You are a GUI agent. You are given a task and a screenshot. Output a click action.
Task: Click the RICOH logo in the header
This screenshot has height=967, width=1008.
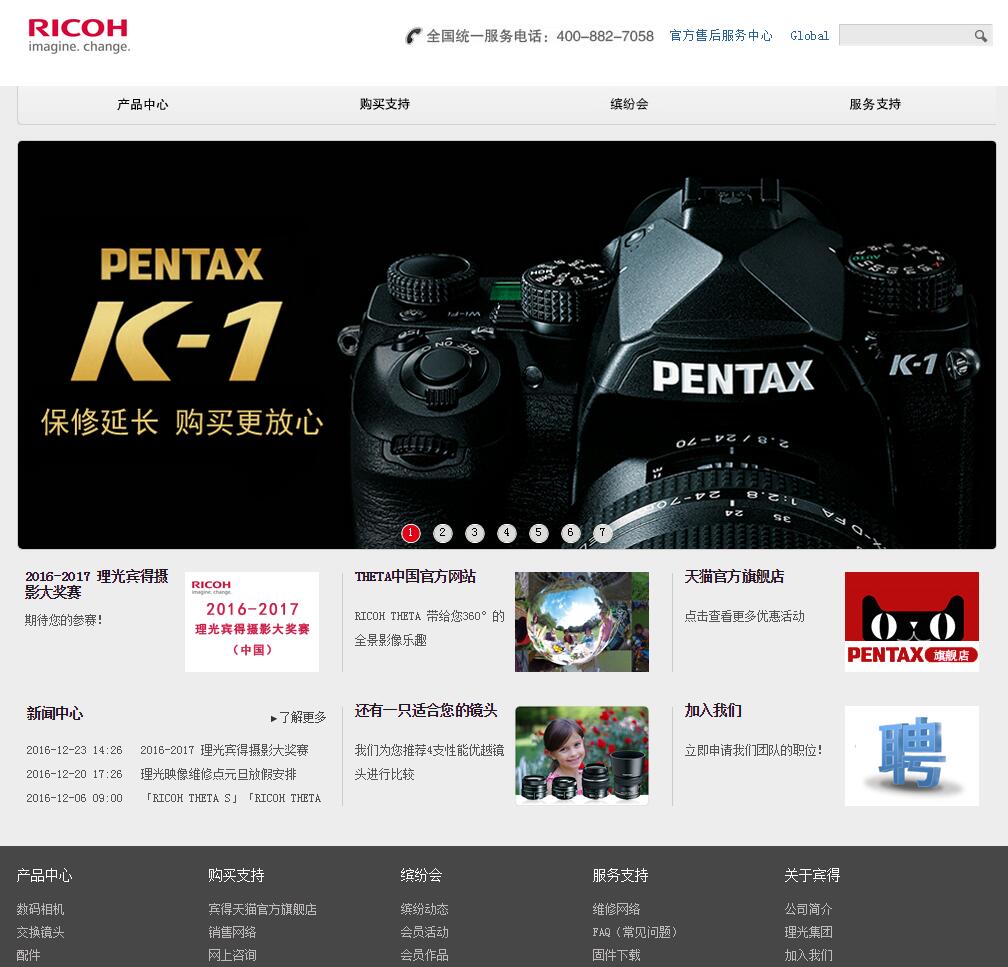pos(78,35)
